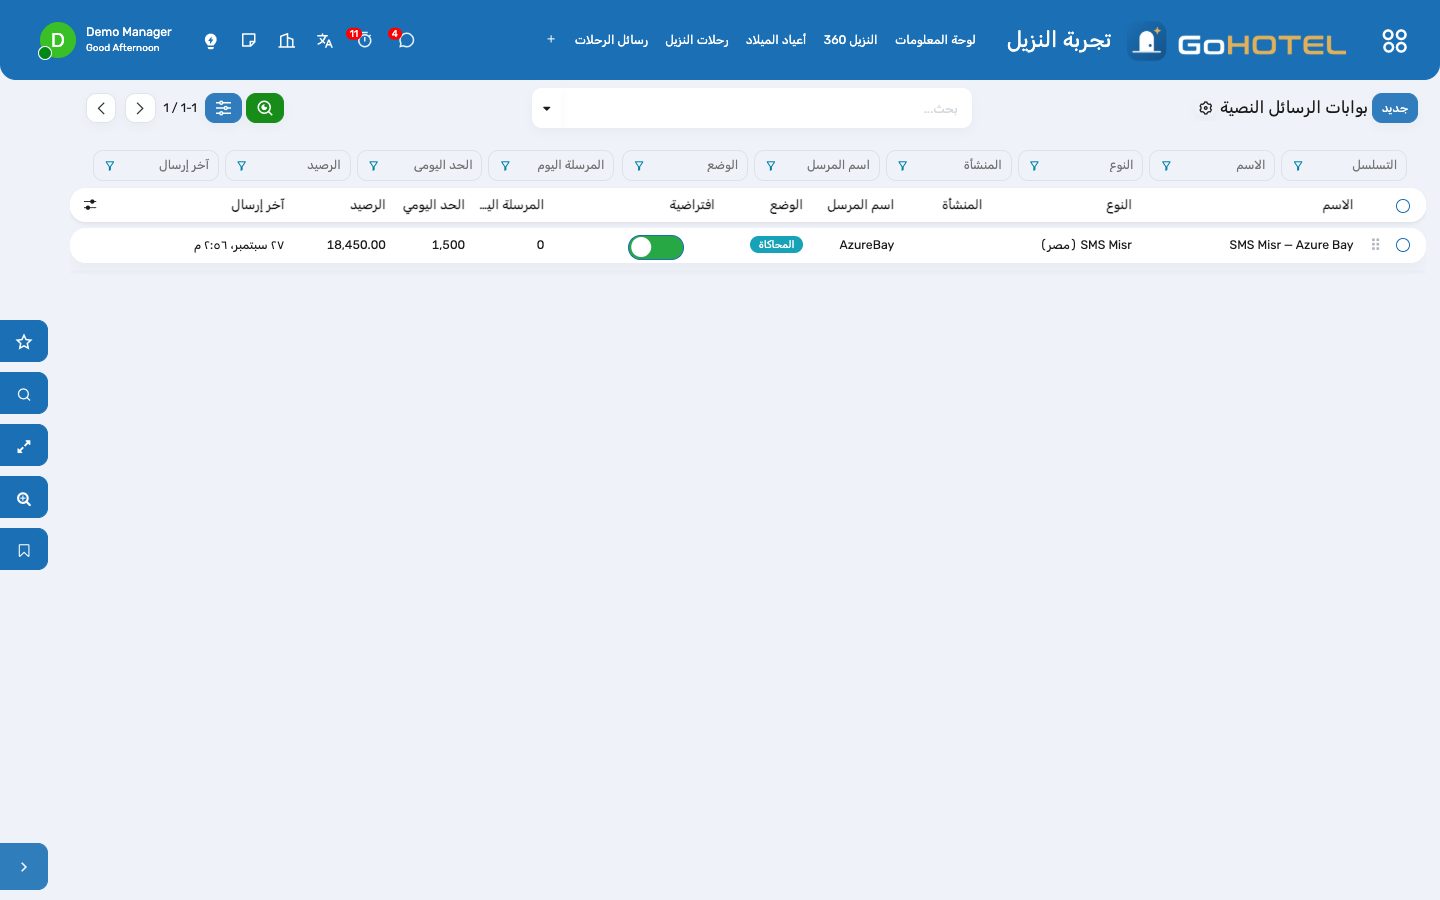The width and height of the screenshot is (1440, 900).
Task: Open the رسائل الرحلات menu
Action: tap(611, 40)
